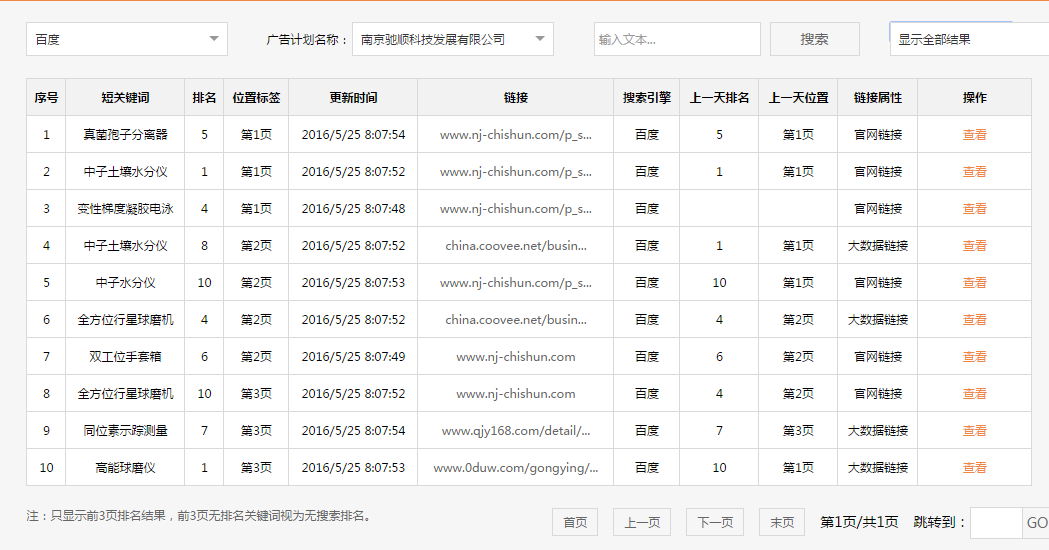Go to 上一页 previous page
The height and width of the screenshot is (550, 1049).
(x=642, y=523)
